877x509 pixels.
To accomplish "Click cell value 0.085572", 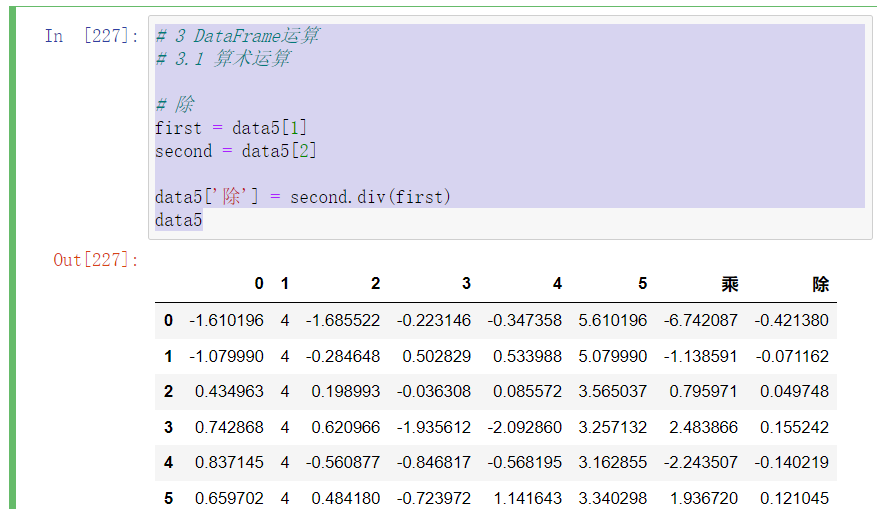I will click(x=527, y=392).
